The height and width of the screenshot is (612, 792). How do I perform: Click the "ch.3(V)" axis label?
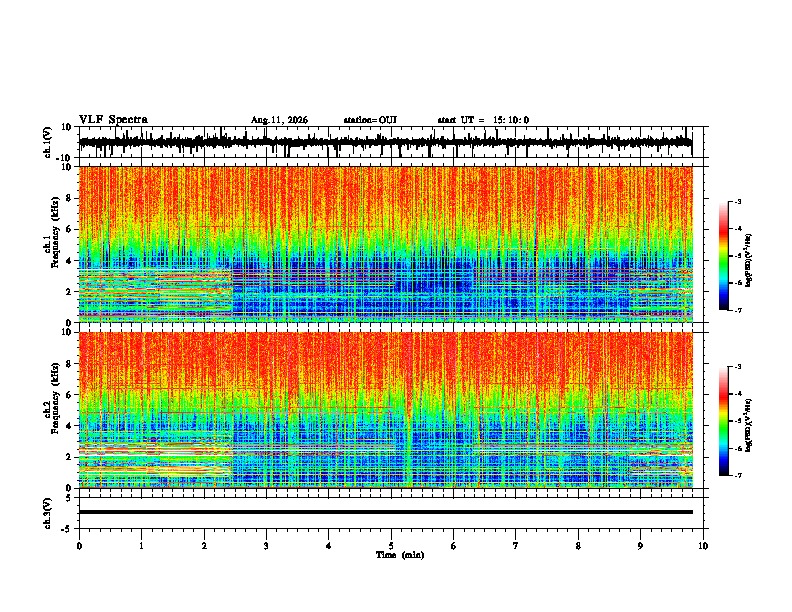click(x=48, y=513)
